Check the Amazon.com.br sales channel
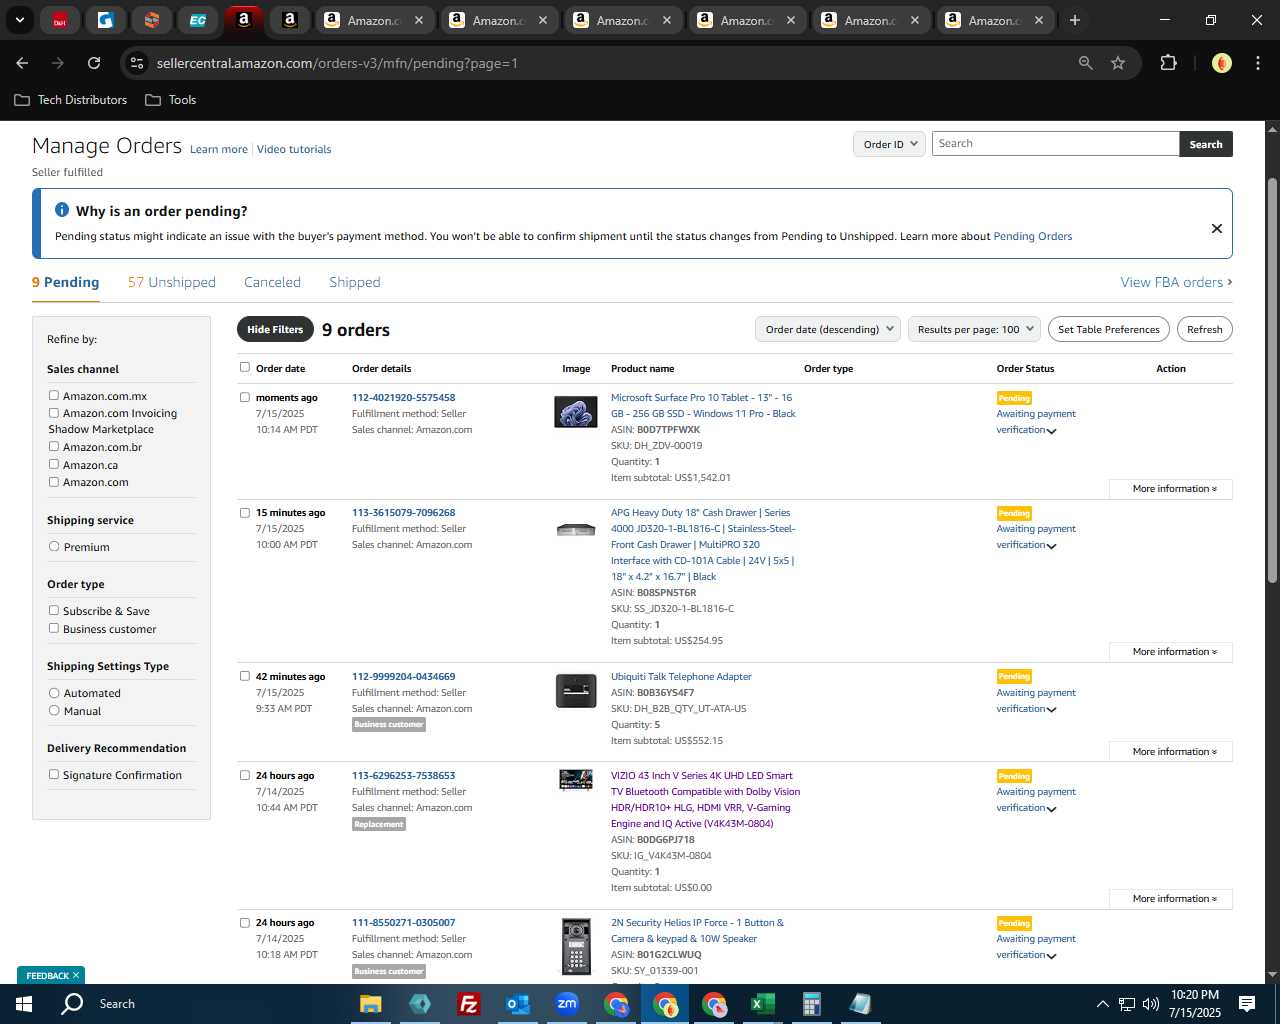 [x=54, y=446]
